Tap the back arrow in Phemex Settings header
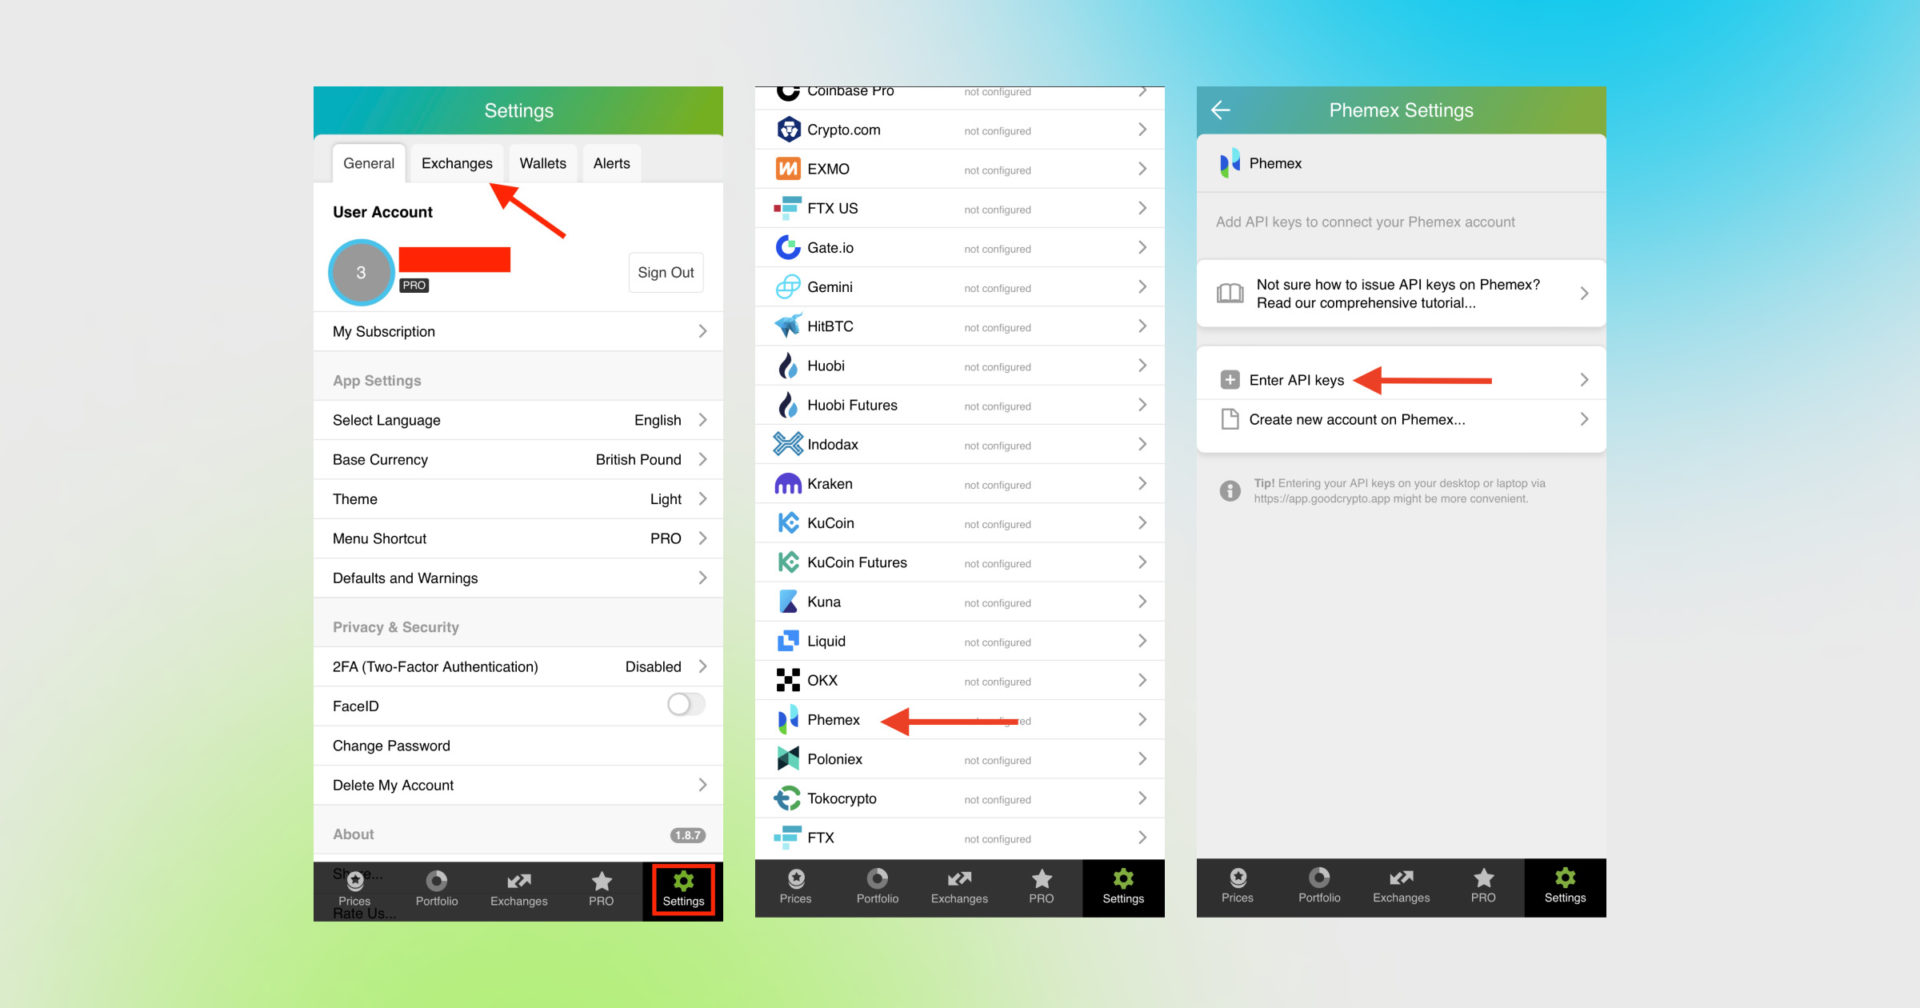1920x1008 pixels. [1220, 111]
